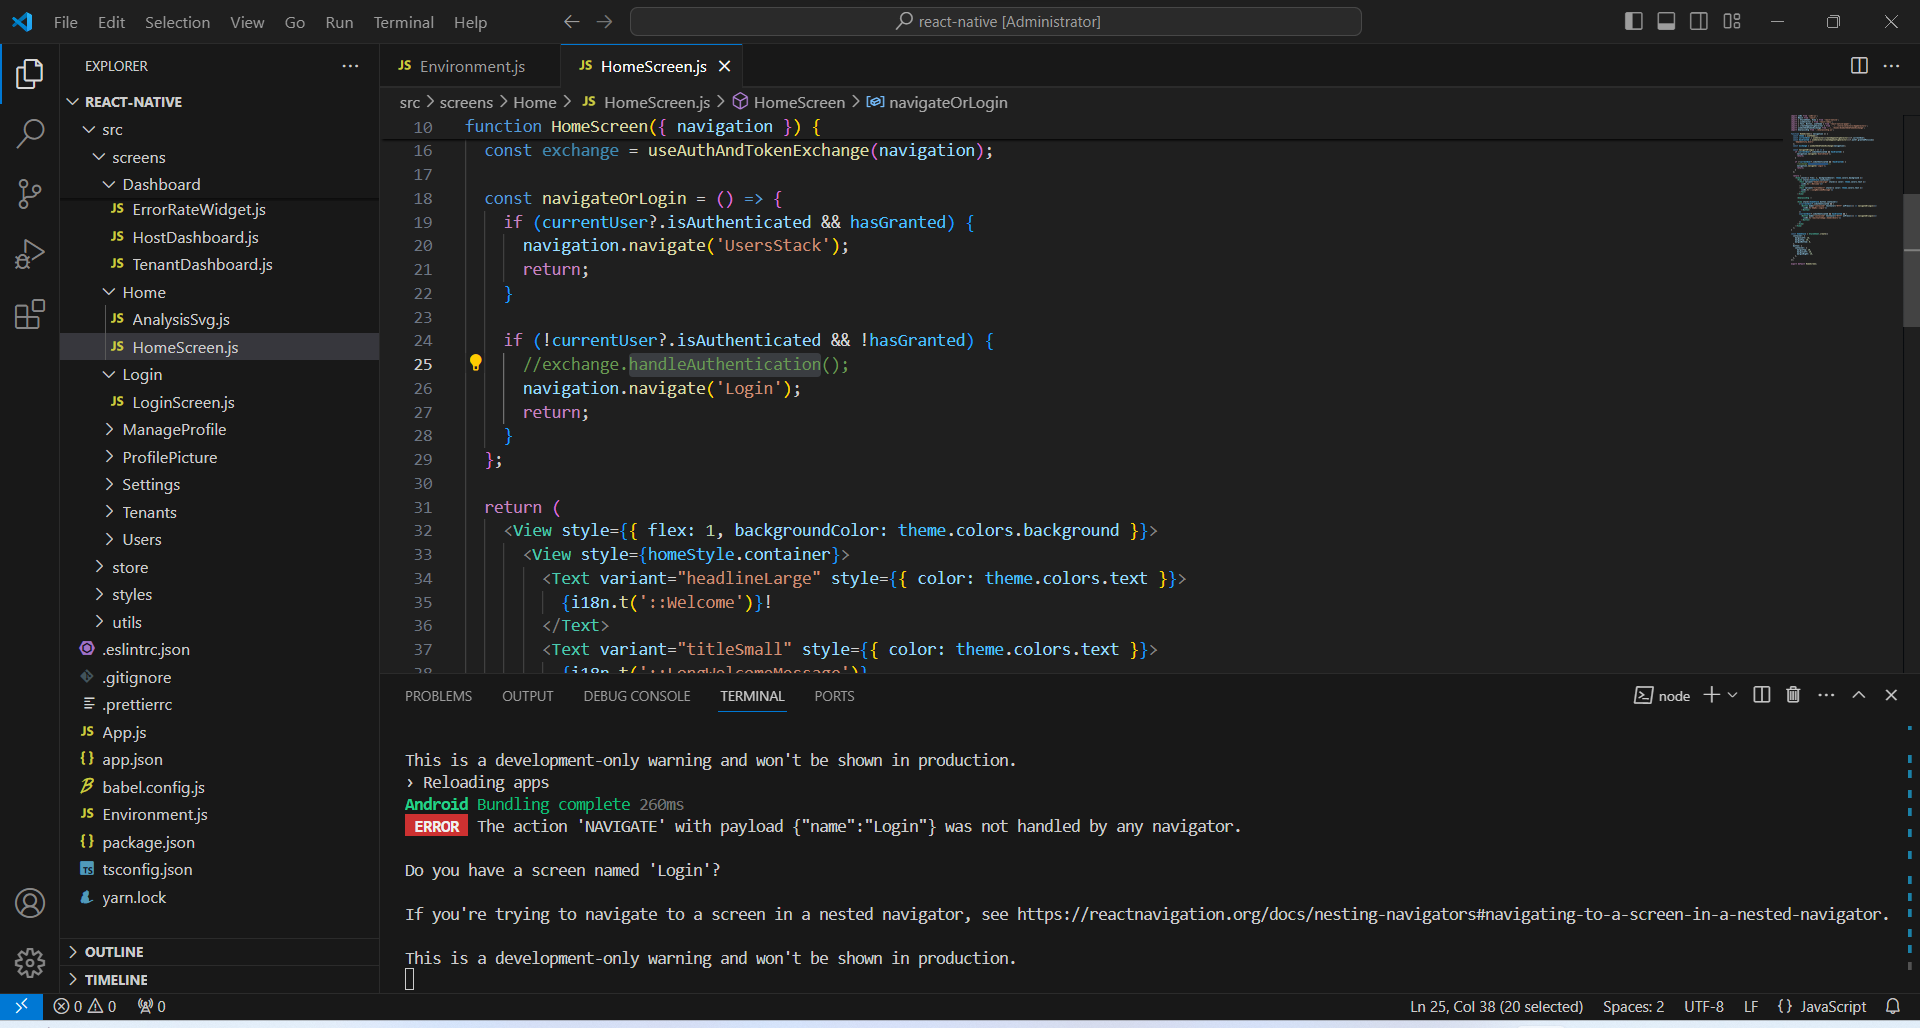Image resolution: width=1920 pixels, height=1028 pixels.
Task: Toggle the secondary side bar layout button
Action: tap(1699, 22)
